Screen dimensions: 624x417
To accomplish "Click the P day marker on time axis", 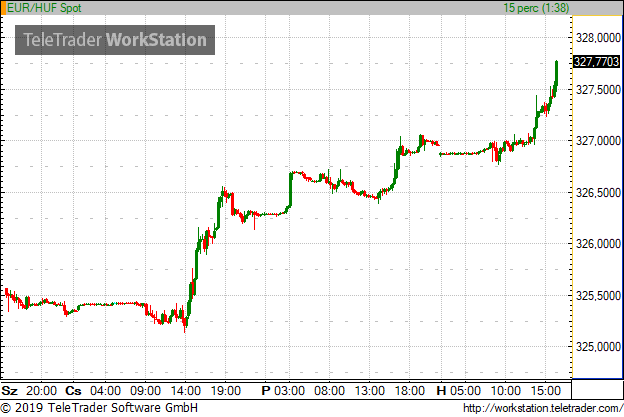I will [266, 391].
